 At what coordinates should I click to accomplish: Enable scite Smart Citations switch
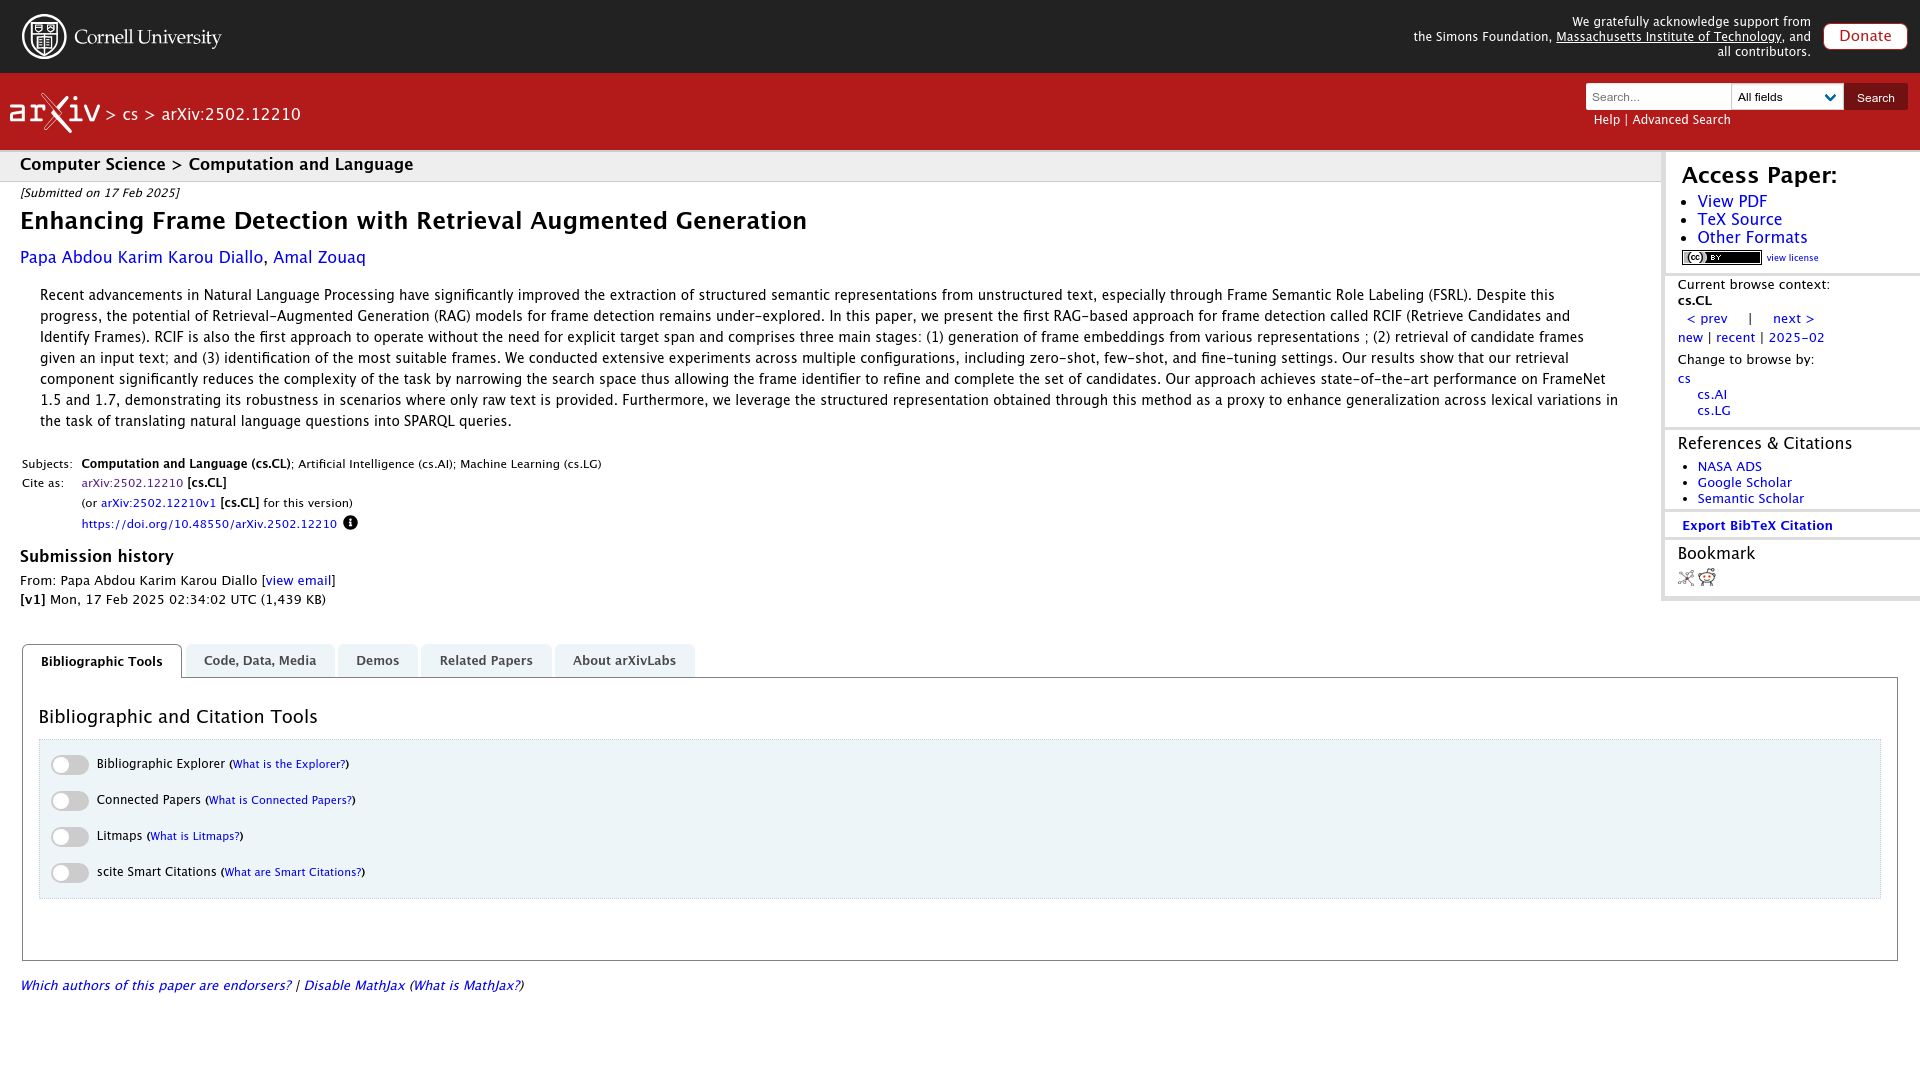click(x=70, y=873)
